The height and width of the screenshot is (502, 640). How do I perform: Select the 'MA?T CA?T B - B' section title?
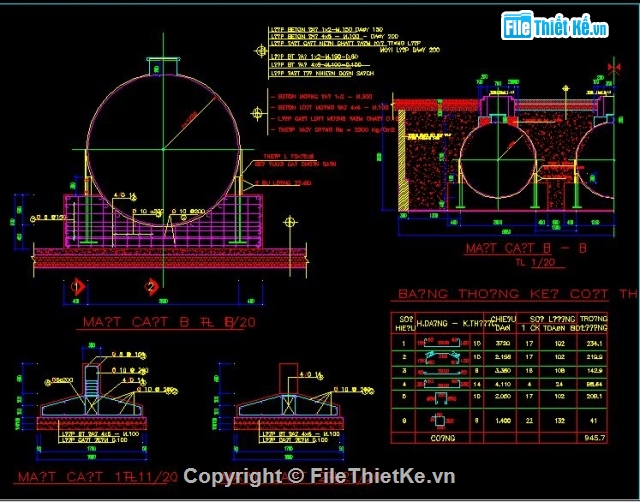[526, 248]
